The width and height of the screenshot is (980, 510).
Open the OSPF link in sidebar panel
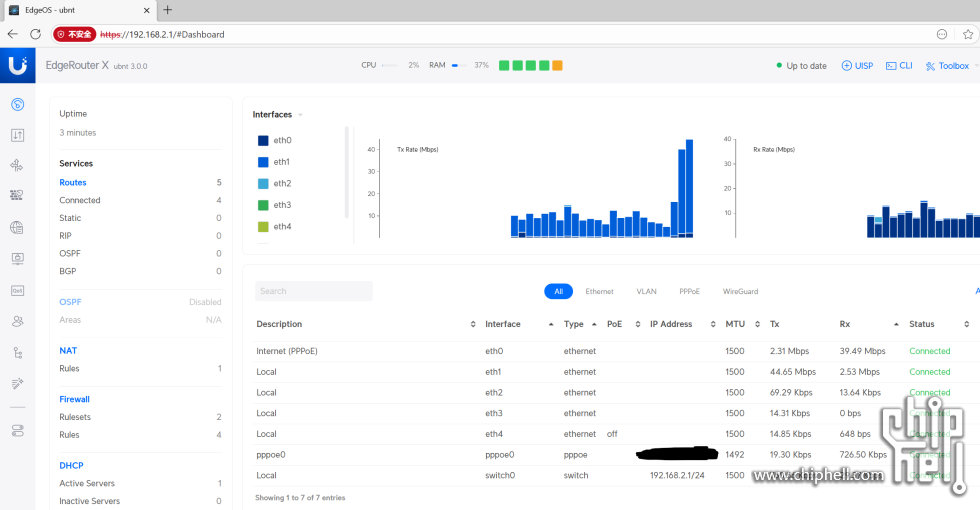(x=70, y=302)
